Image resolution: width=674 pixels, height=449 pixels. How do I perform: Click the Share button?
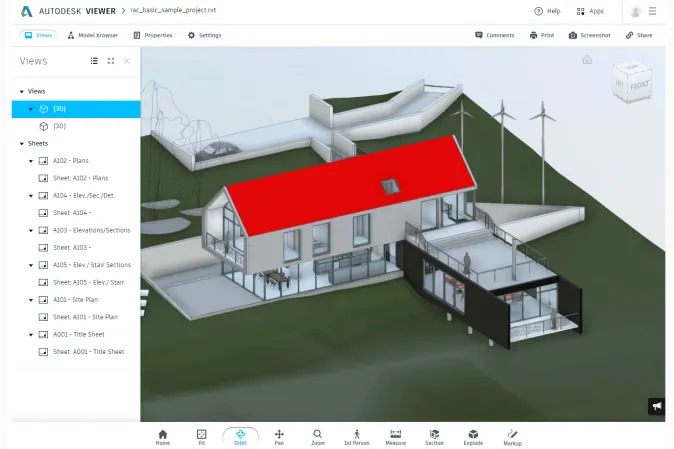[x=638, y=35]
